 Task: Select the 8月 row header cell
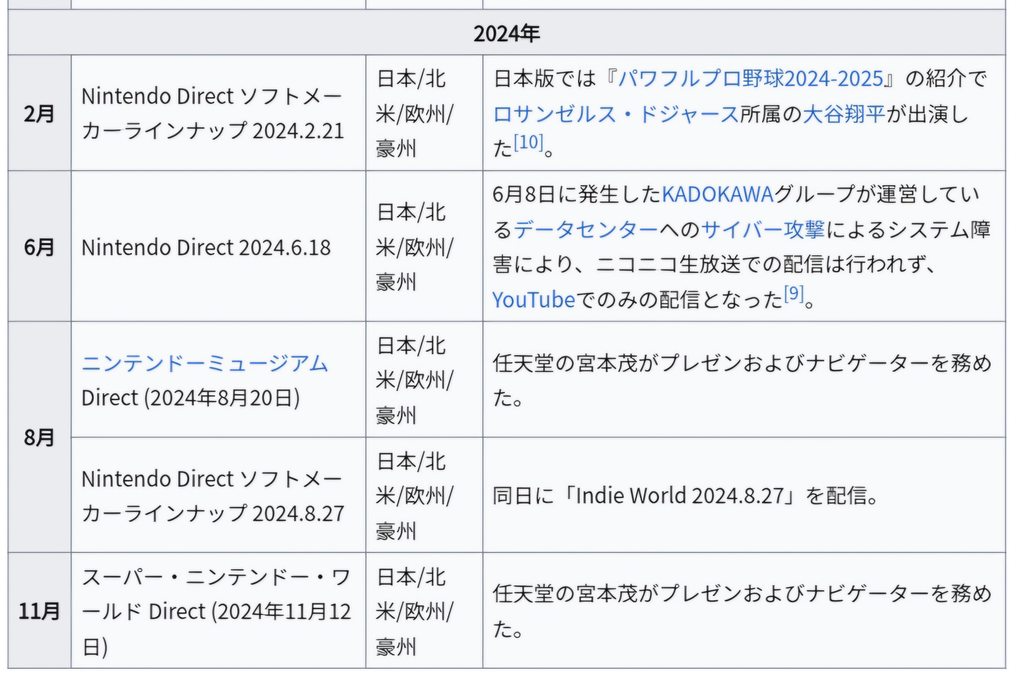[x=39, y=437]
